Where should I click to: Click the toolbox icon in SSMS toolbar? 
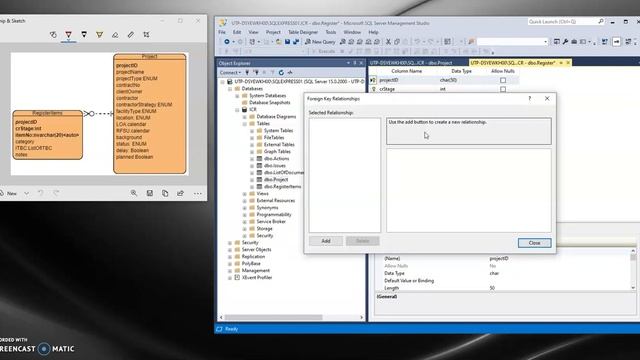pyautogui.click(x=574, y=42)
